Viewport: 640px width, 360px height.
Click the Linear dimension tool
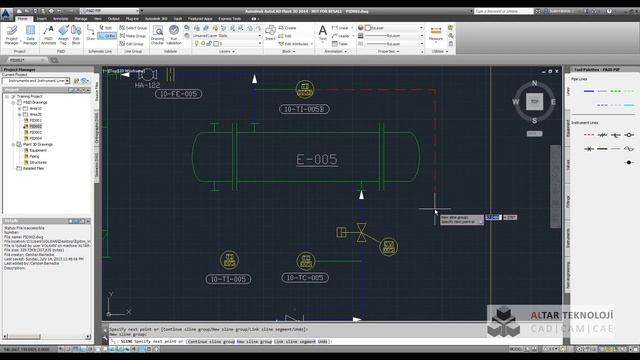tap(340, 28)
